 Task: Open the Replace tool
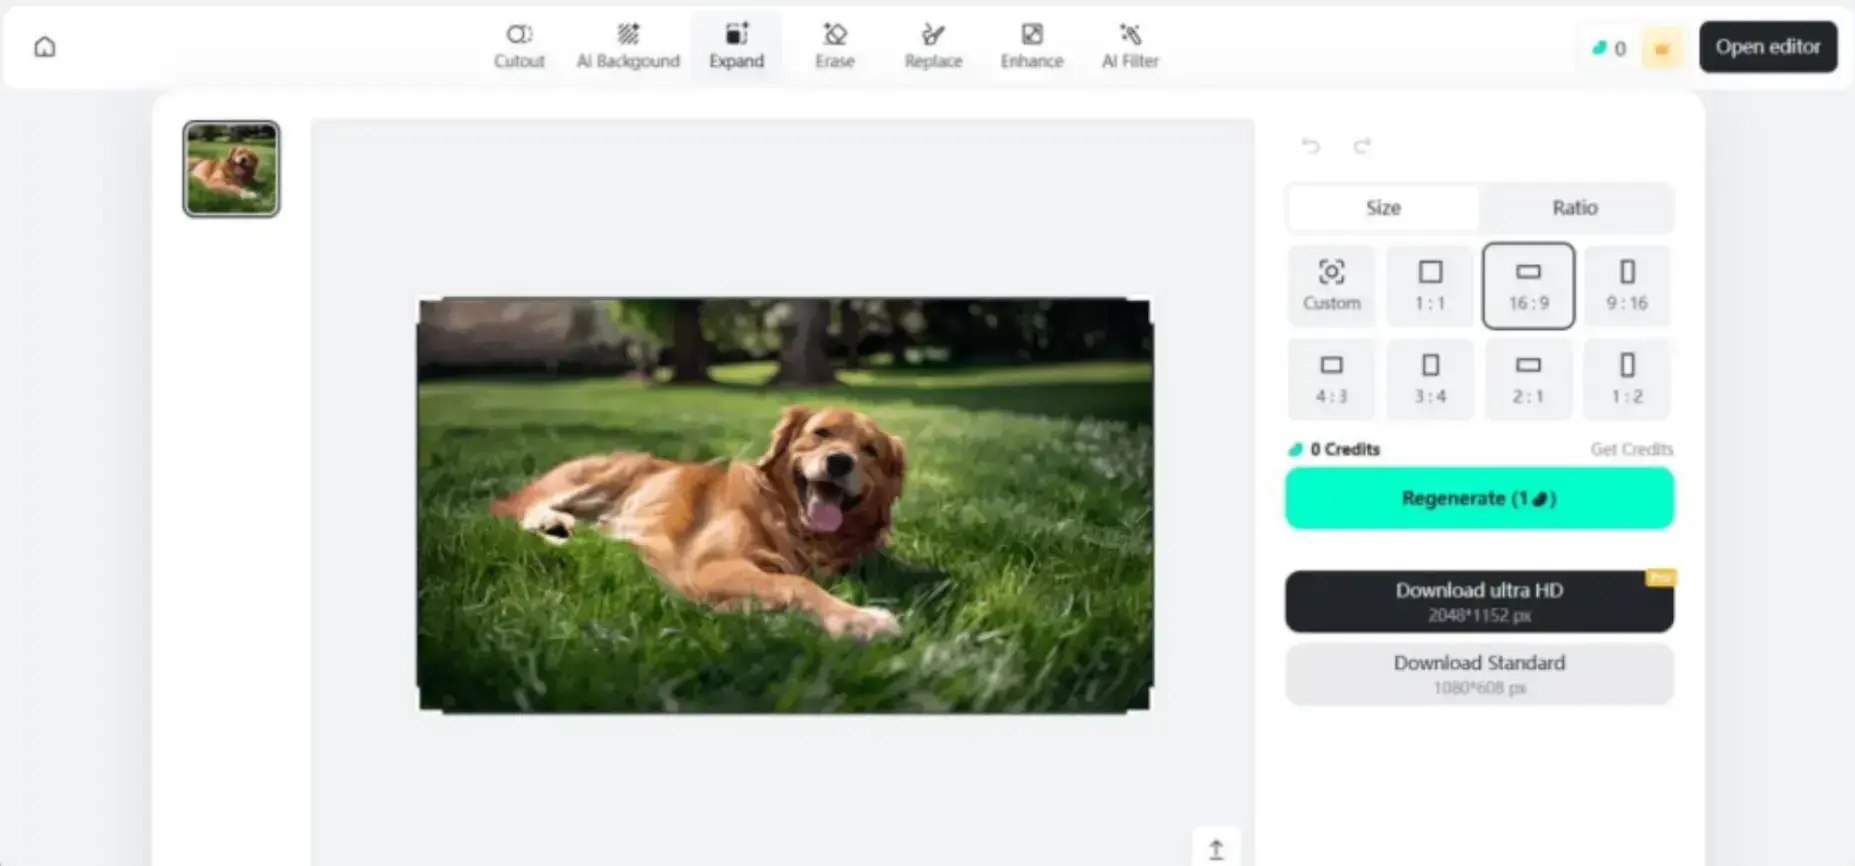click(x=932, y=46)
